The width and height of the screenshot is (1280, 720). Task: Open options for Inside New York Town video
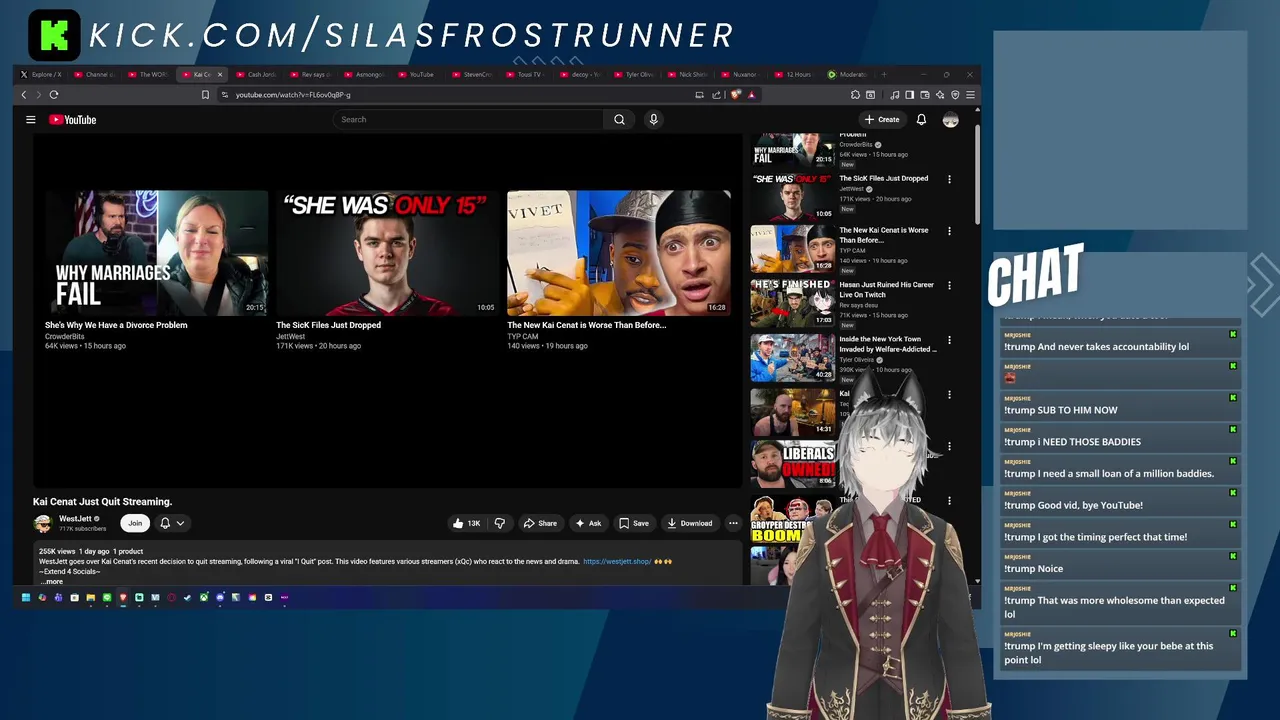pyautogui.click(x=949, y=340)
